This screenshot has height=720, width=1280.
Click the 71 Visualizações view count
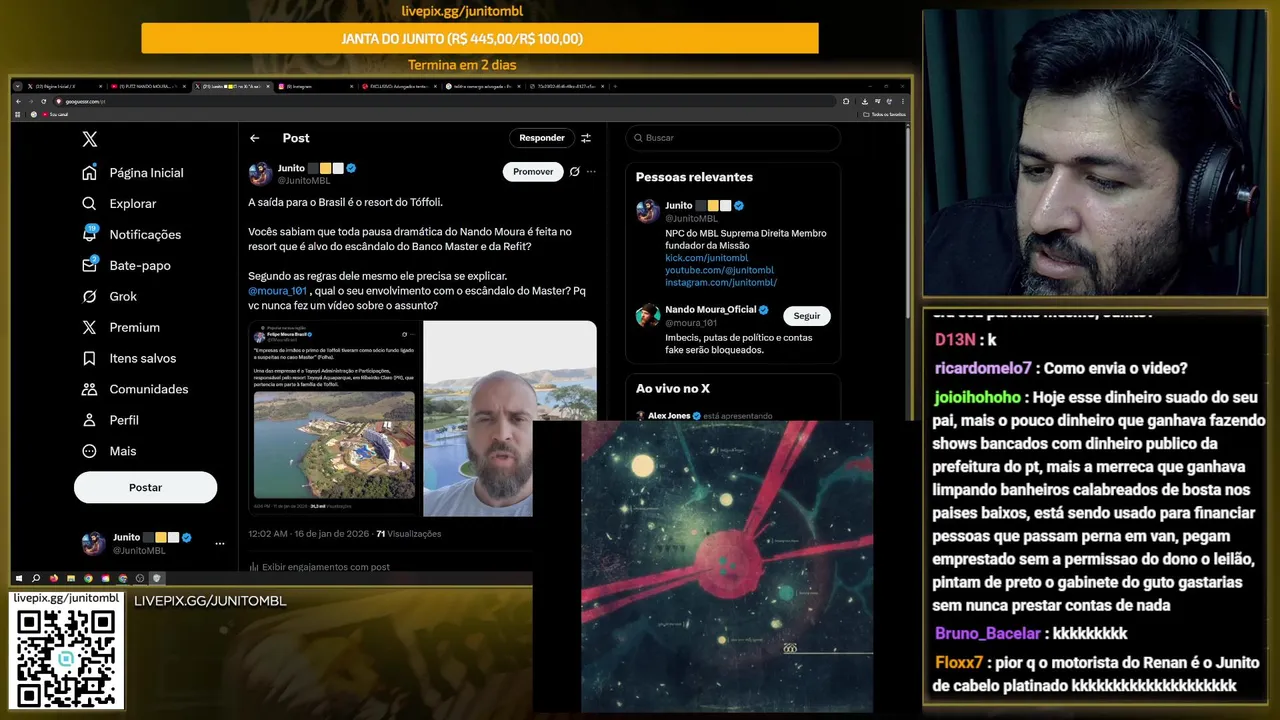pos(408,534)
